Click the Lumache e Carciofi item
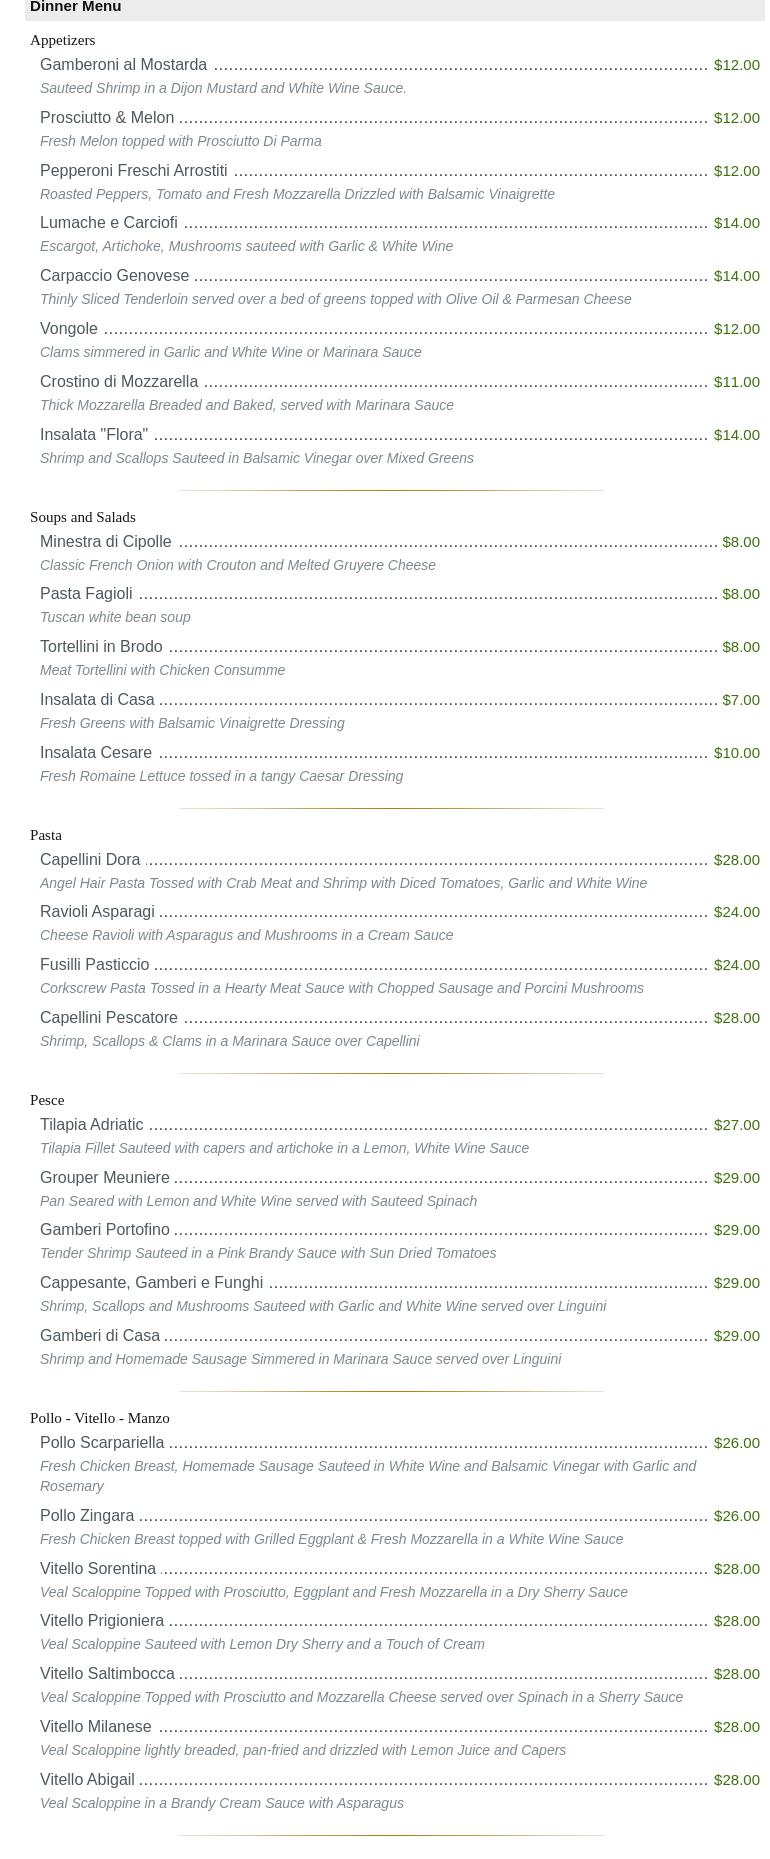Image resolution: width=770 pixels, height=1859 pixels. click(x=109, y=223)
